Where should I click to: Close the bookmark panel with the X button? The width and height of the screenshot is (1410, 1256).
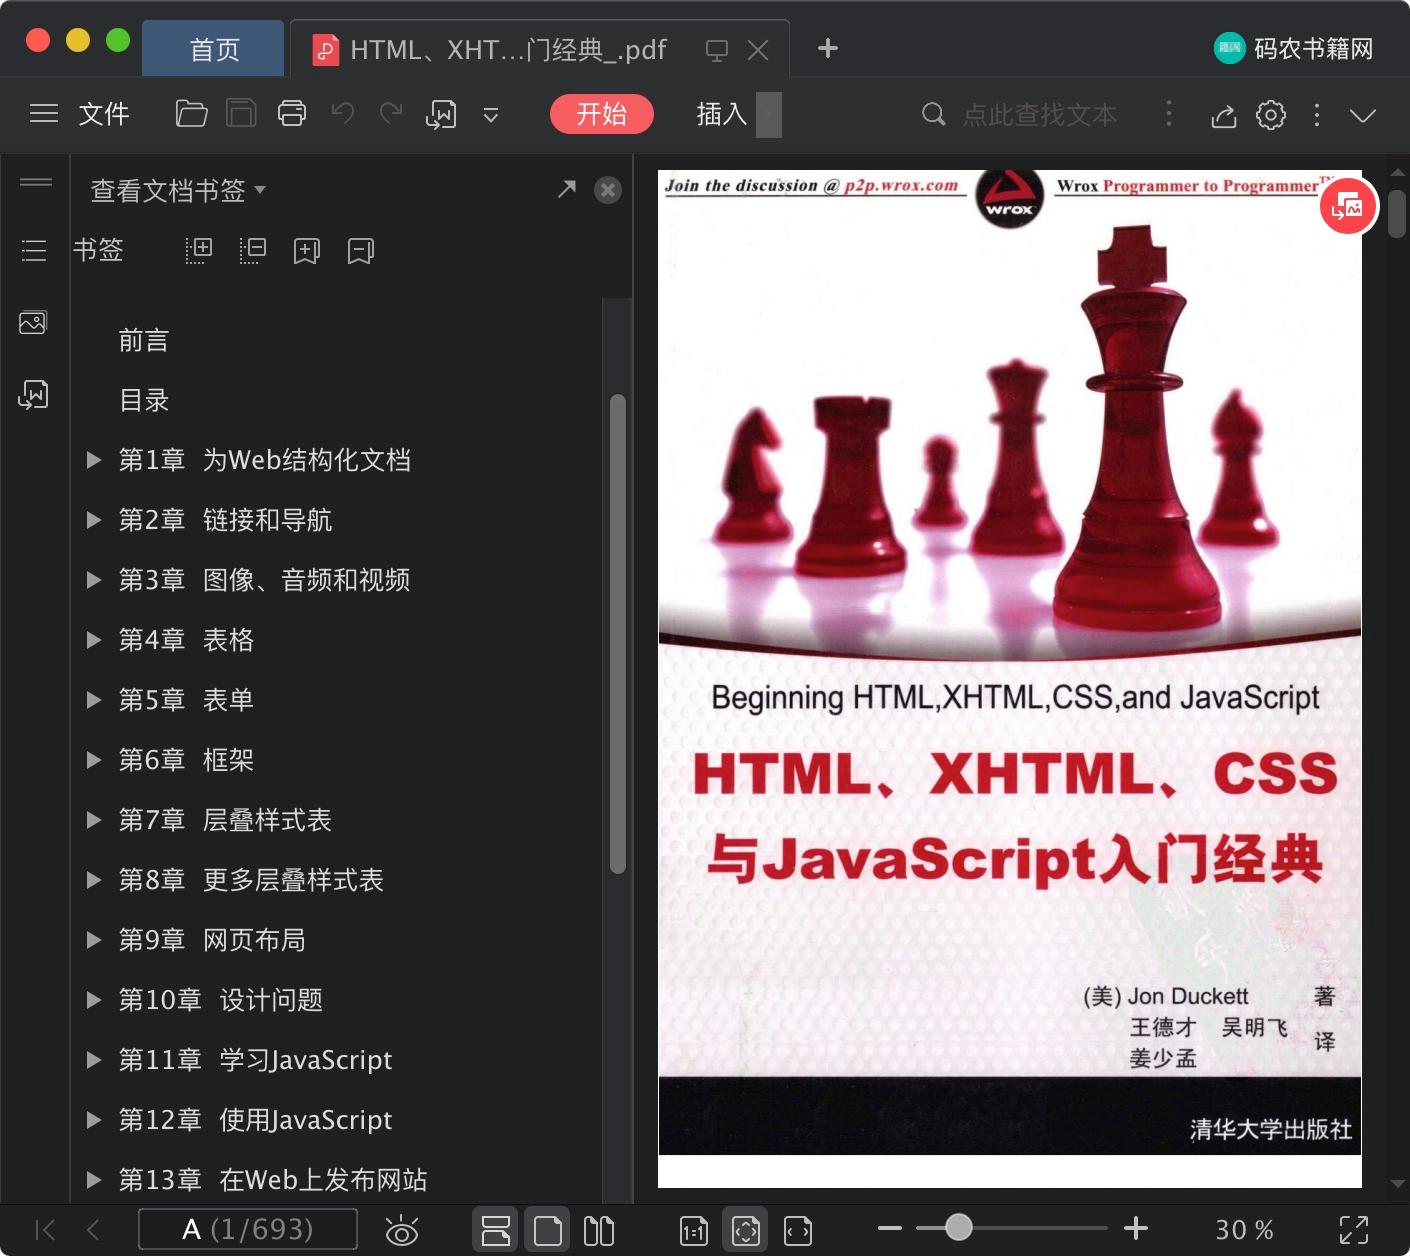(608, 190)
